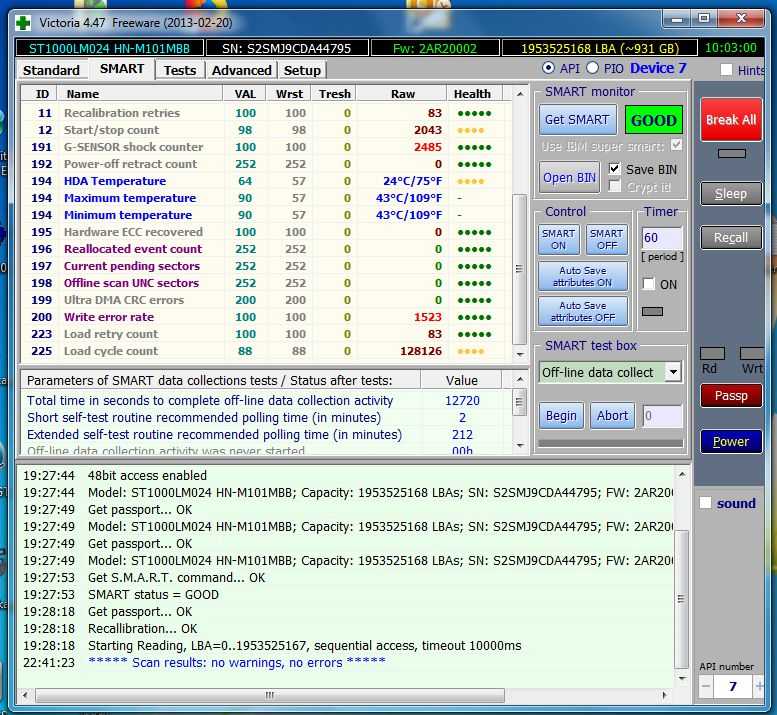Click the Open BIN button
Image resolution: width=777 pixels, height=715 pixels.
pyautogui.click(x=570, y=177)
